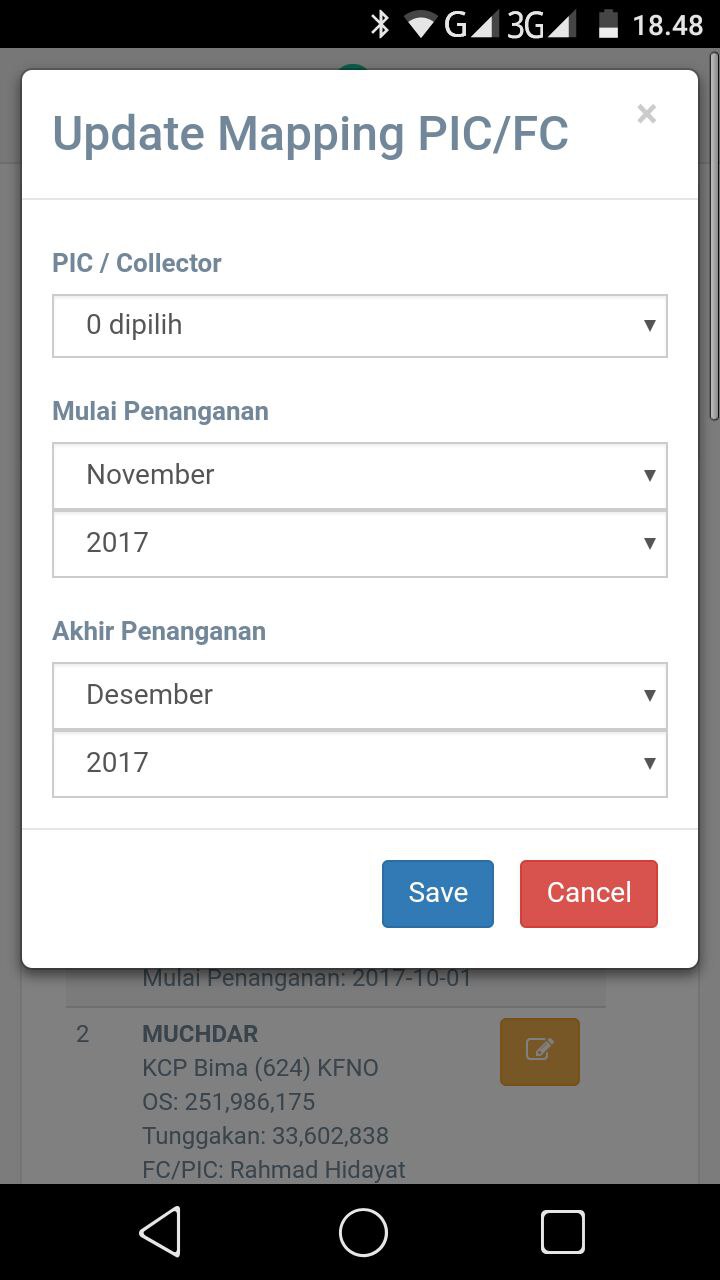Viewport: 720px width, 1280px height.
Task: Tap the Android home circle icon
Action: (x=363, y=1231)
